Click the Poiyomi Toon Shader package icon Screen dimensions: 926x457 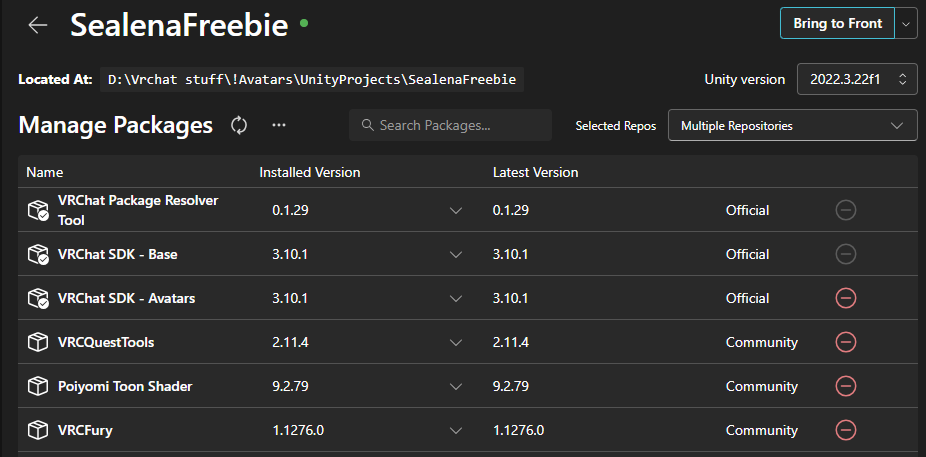pyautogui.click(x=38, y=386)
